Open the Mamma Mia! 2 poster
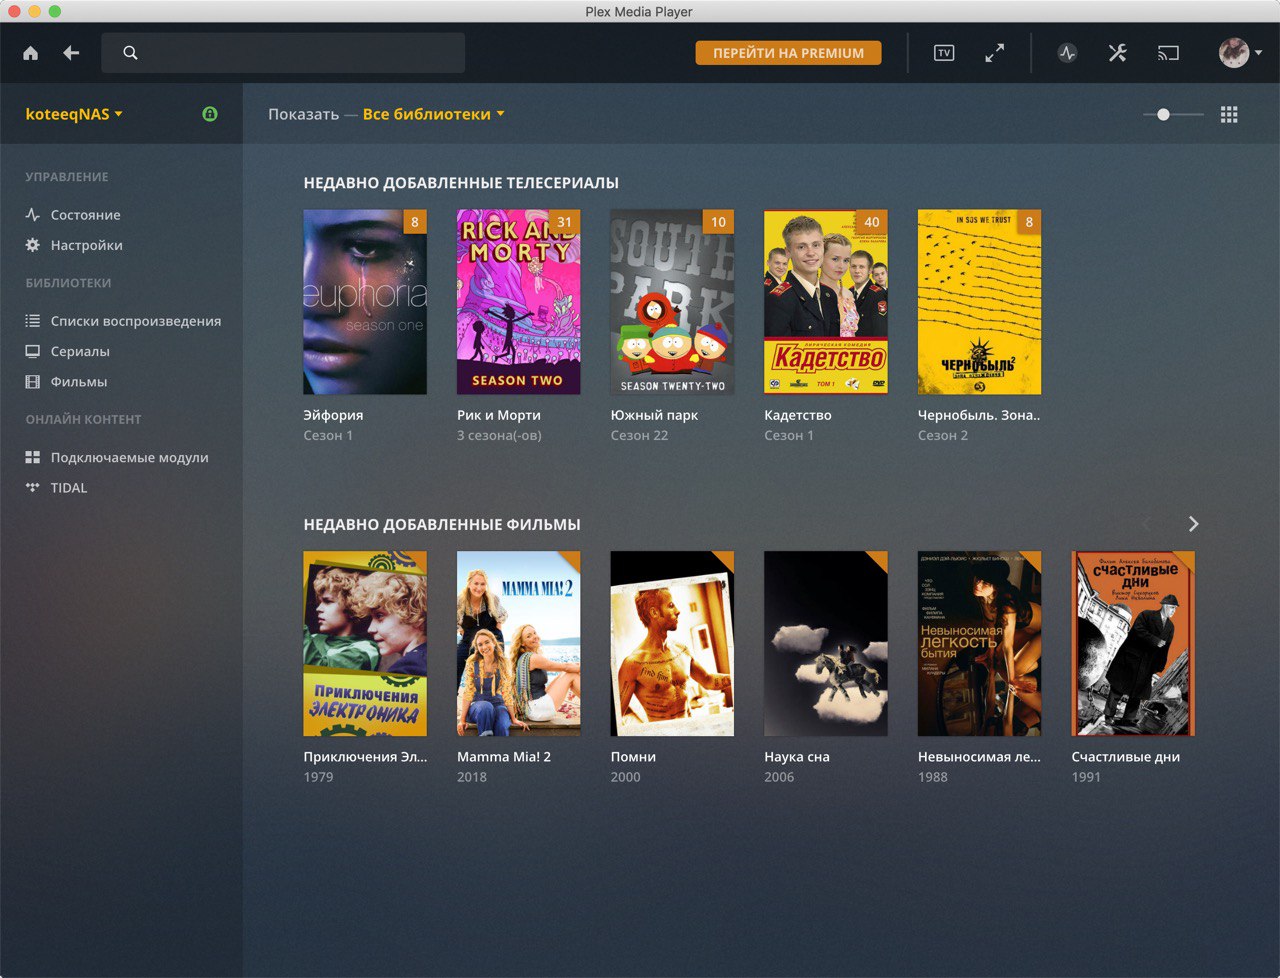1280x978 pixels. (519, 643)
